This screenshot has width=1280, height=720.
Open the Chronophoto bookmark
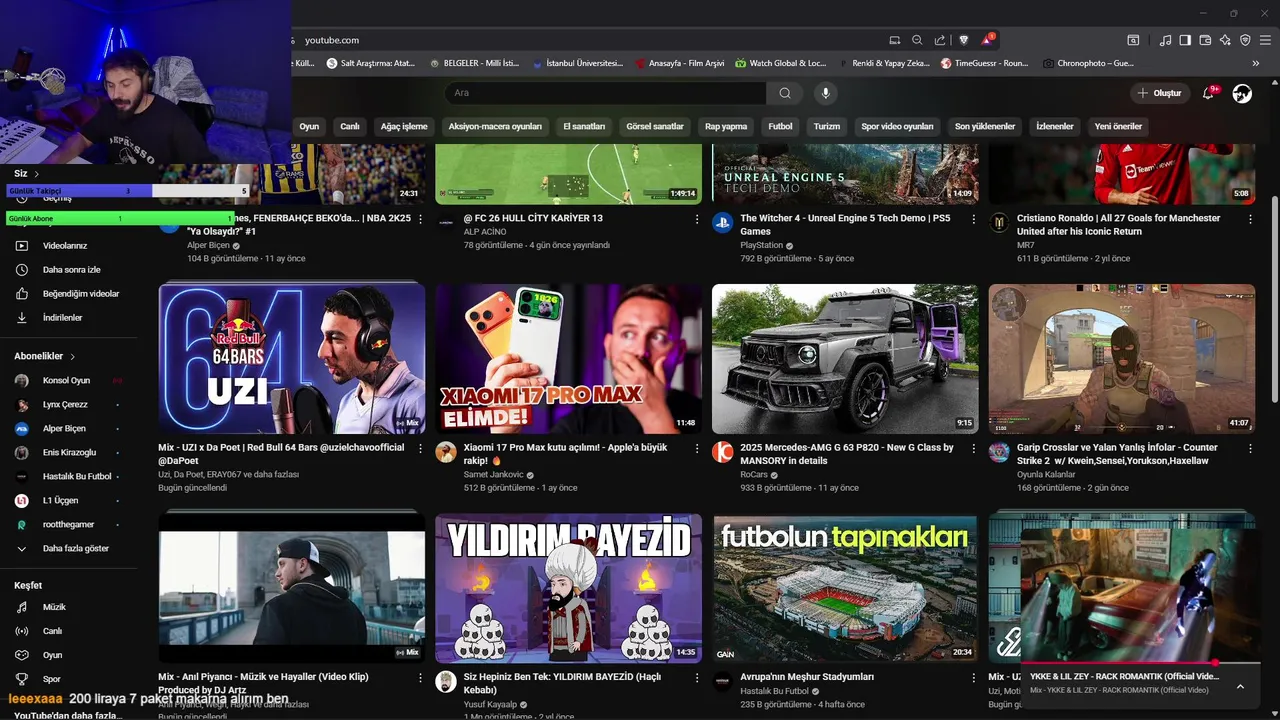coord(1088,63)
